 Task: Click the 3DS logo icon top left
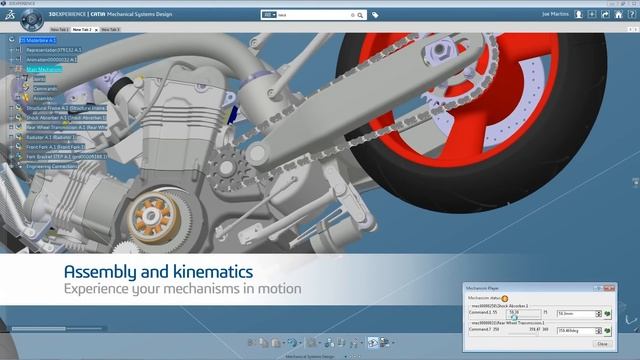[x=10, y=16]
